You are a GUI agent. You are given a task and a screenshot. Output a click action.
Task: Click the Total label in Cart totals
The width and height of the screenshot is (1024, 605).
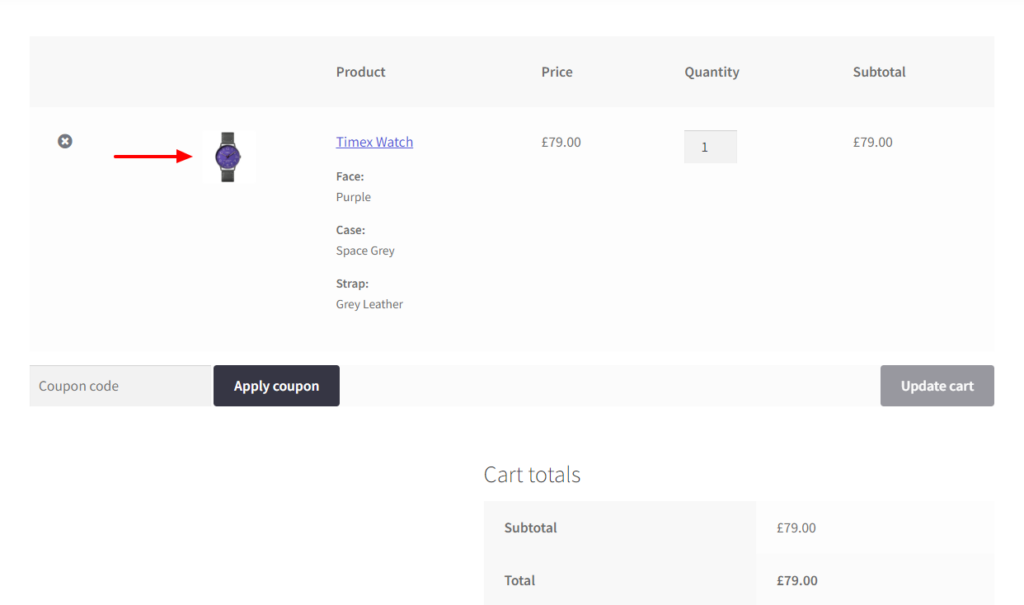point(519,580)
